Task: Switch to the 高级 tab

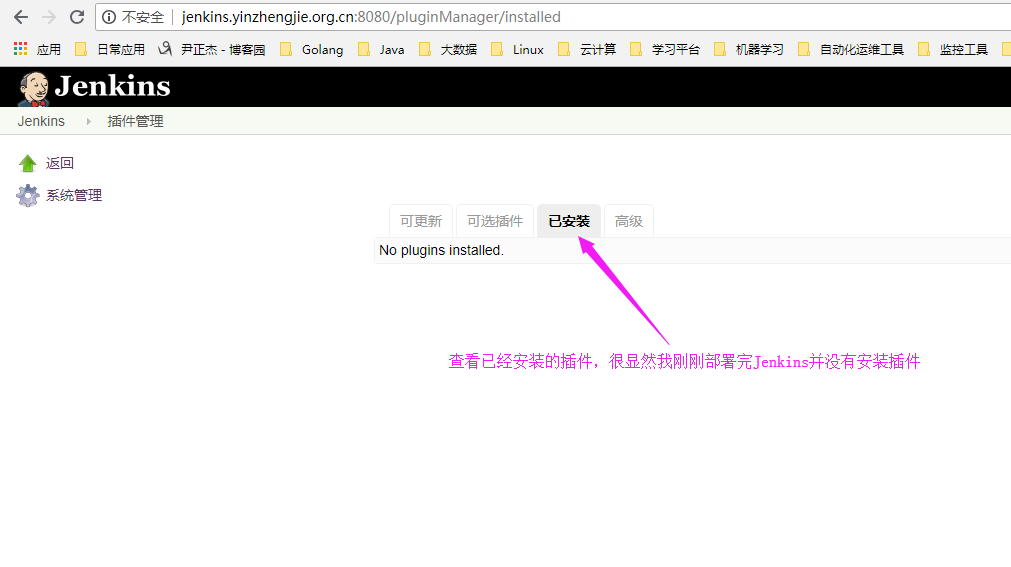Action: tap(629, 221)
